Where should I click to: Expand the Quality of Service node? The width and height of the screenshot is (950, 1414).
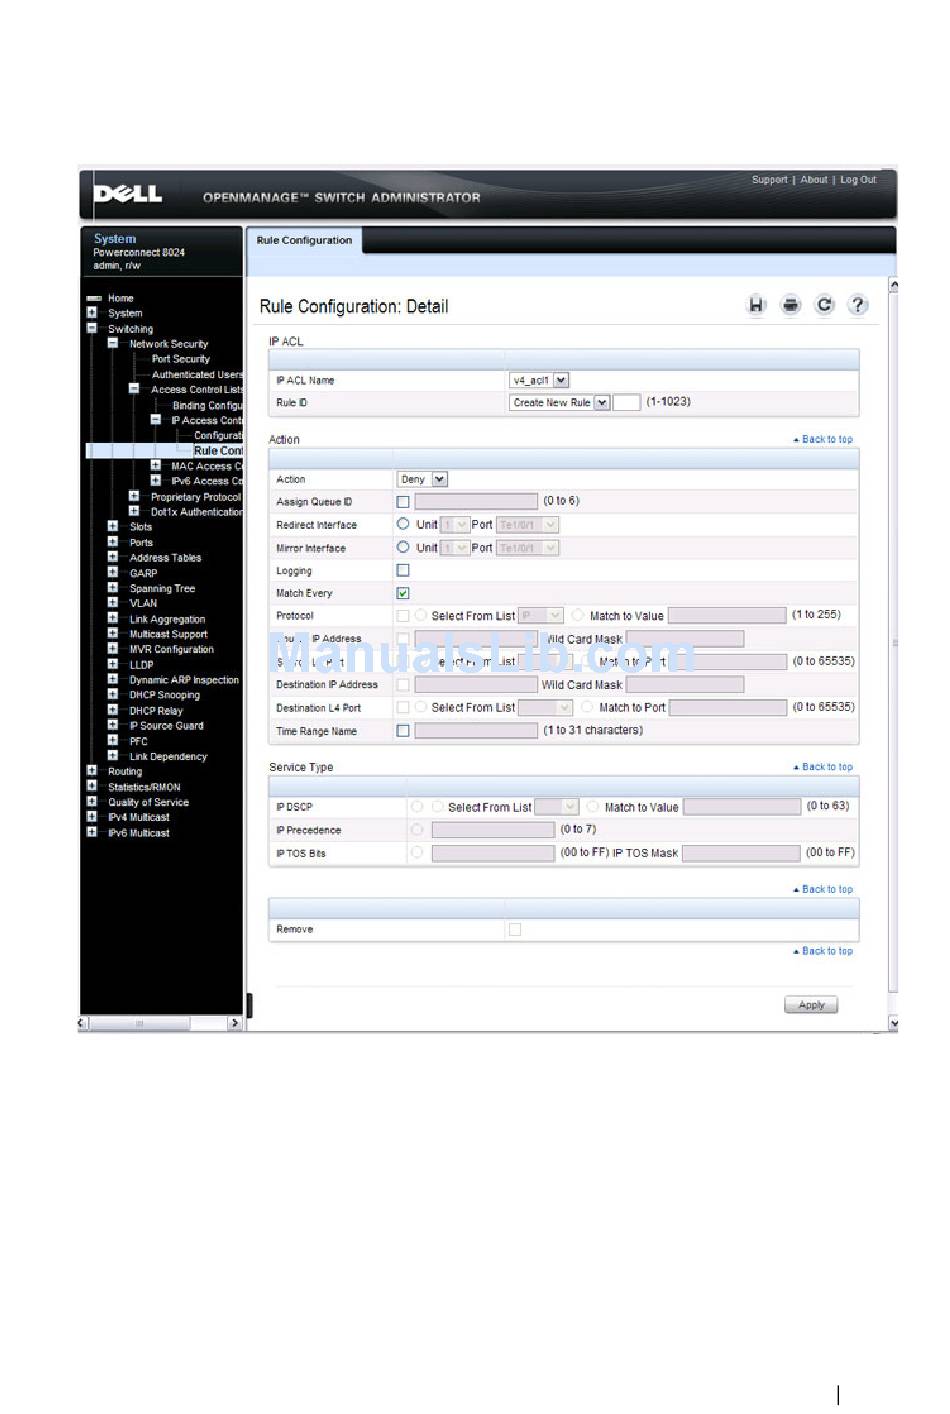click(x=92, y=801)
